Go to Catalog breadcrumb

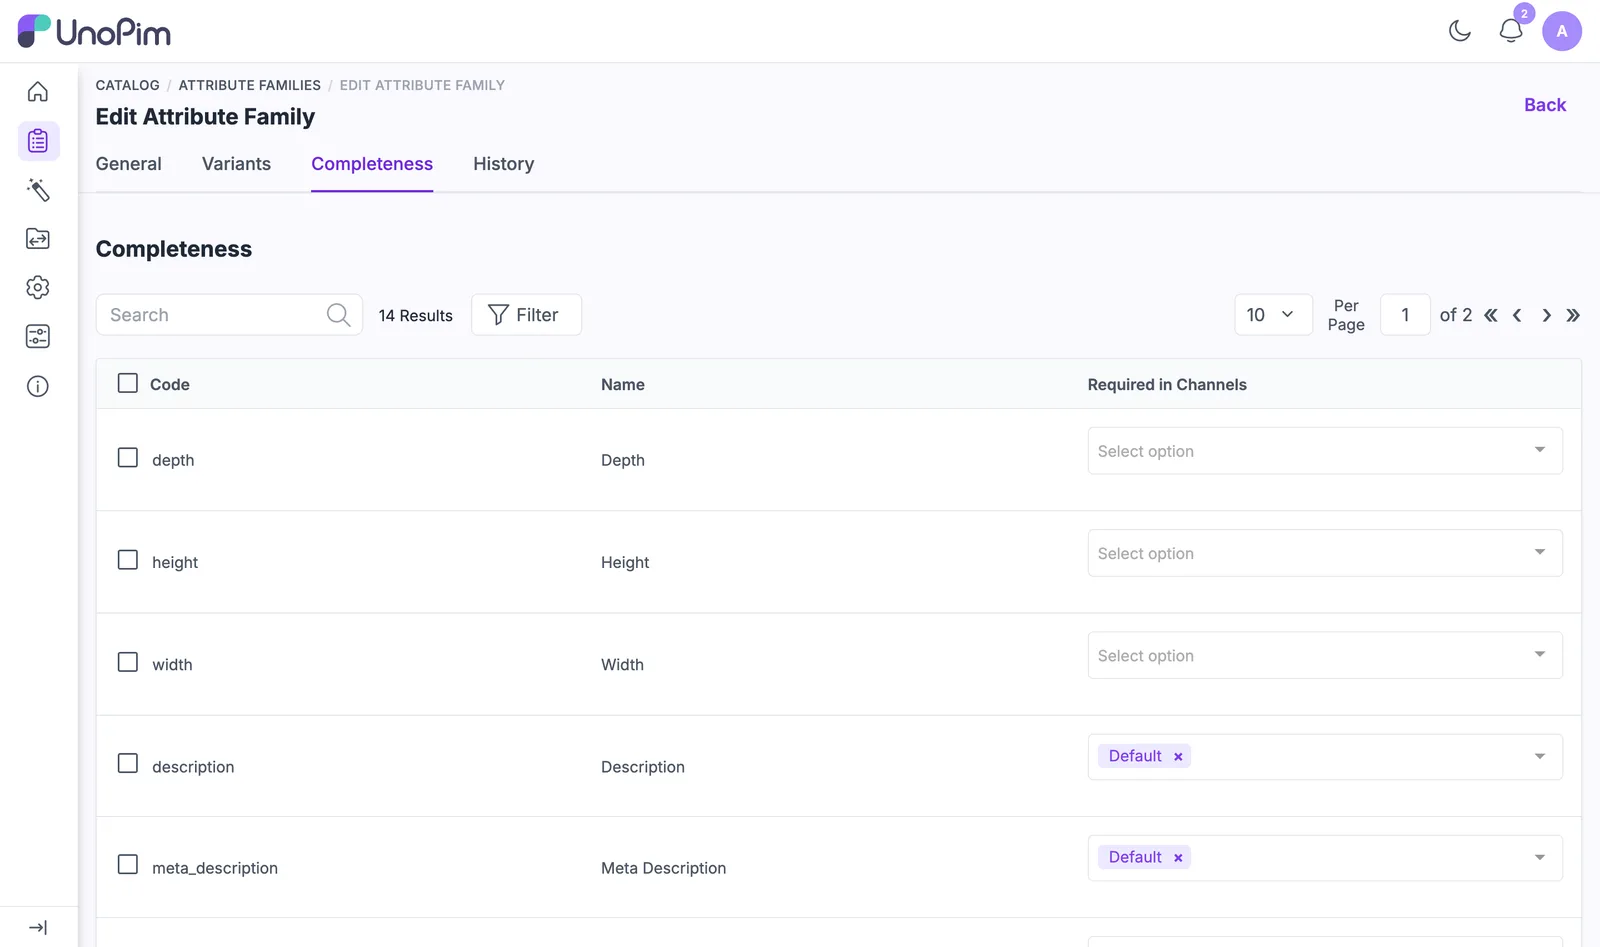click(127, 85)
